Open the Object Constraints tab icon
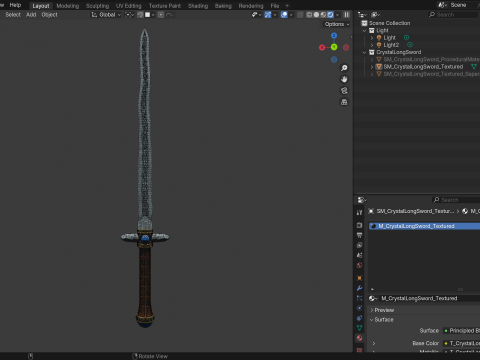 tap(359, 318)
